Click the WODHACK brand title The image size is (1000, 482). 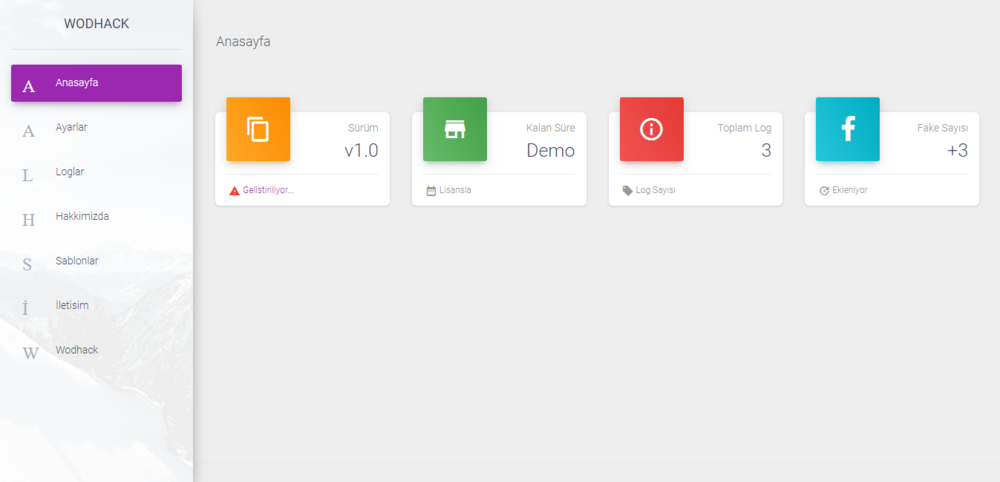pyautogui.click(x=96, y=24)
